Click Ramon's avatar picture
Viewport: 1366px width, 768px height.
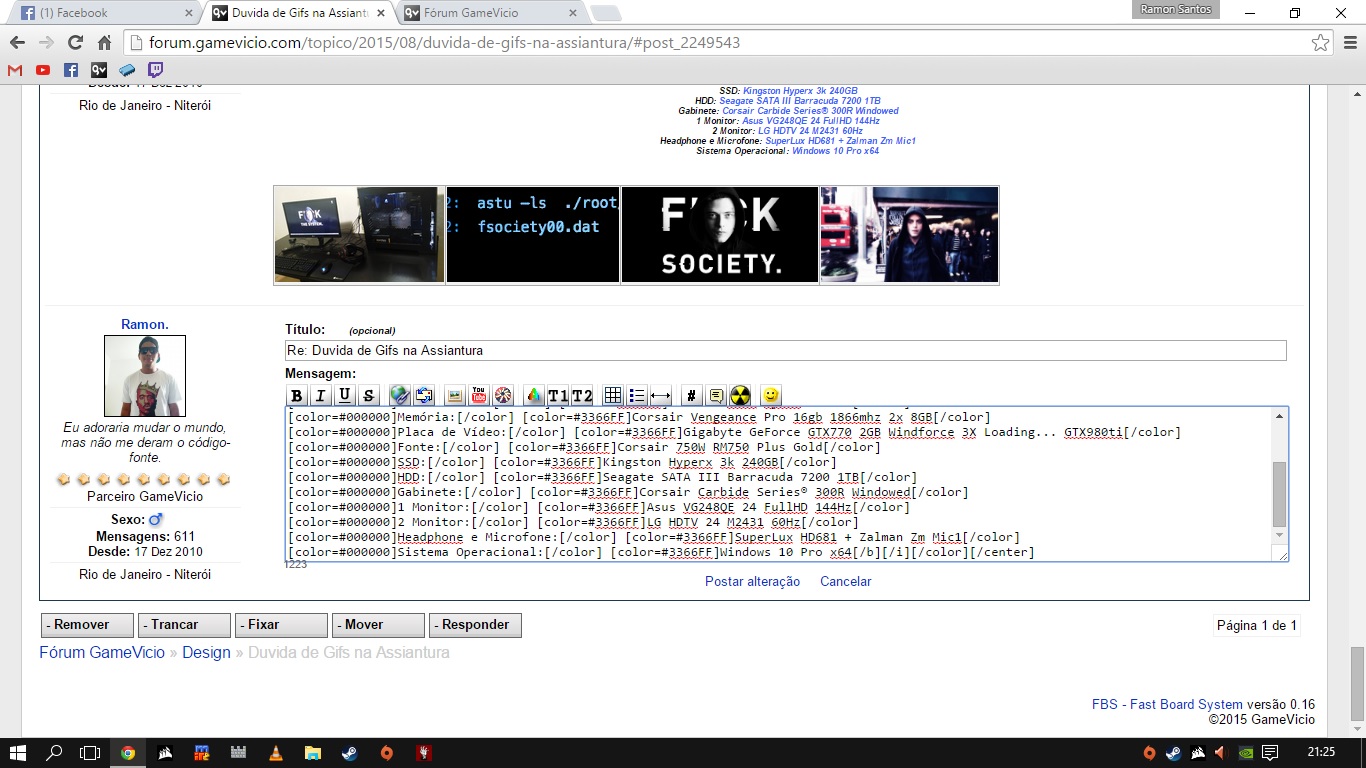145,376
